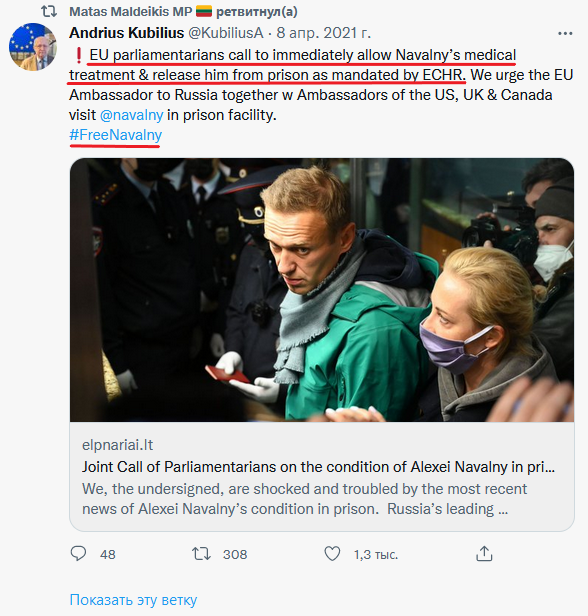Open the tweet date 8 апр. 2021
Screen dimensions: 588x616
[x=323, y=33]
